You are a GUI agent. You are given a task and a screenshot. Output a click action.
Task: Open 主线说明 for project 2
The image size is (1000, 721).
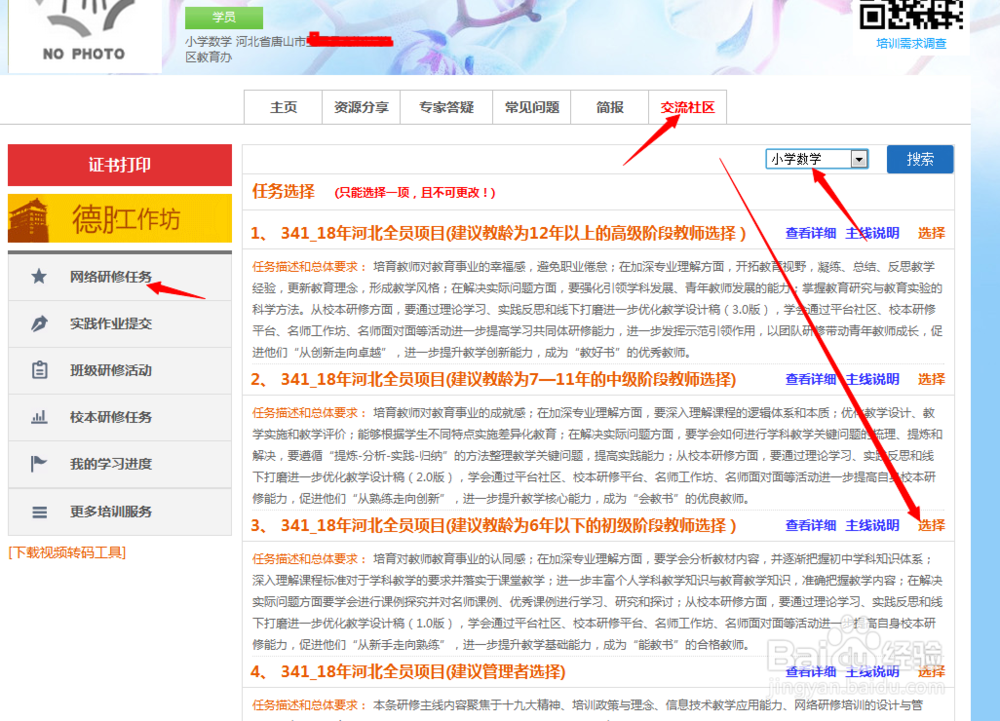point(871,380)
